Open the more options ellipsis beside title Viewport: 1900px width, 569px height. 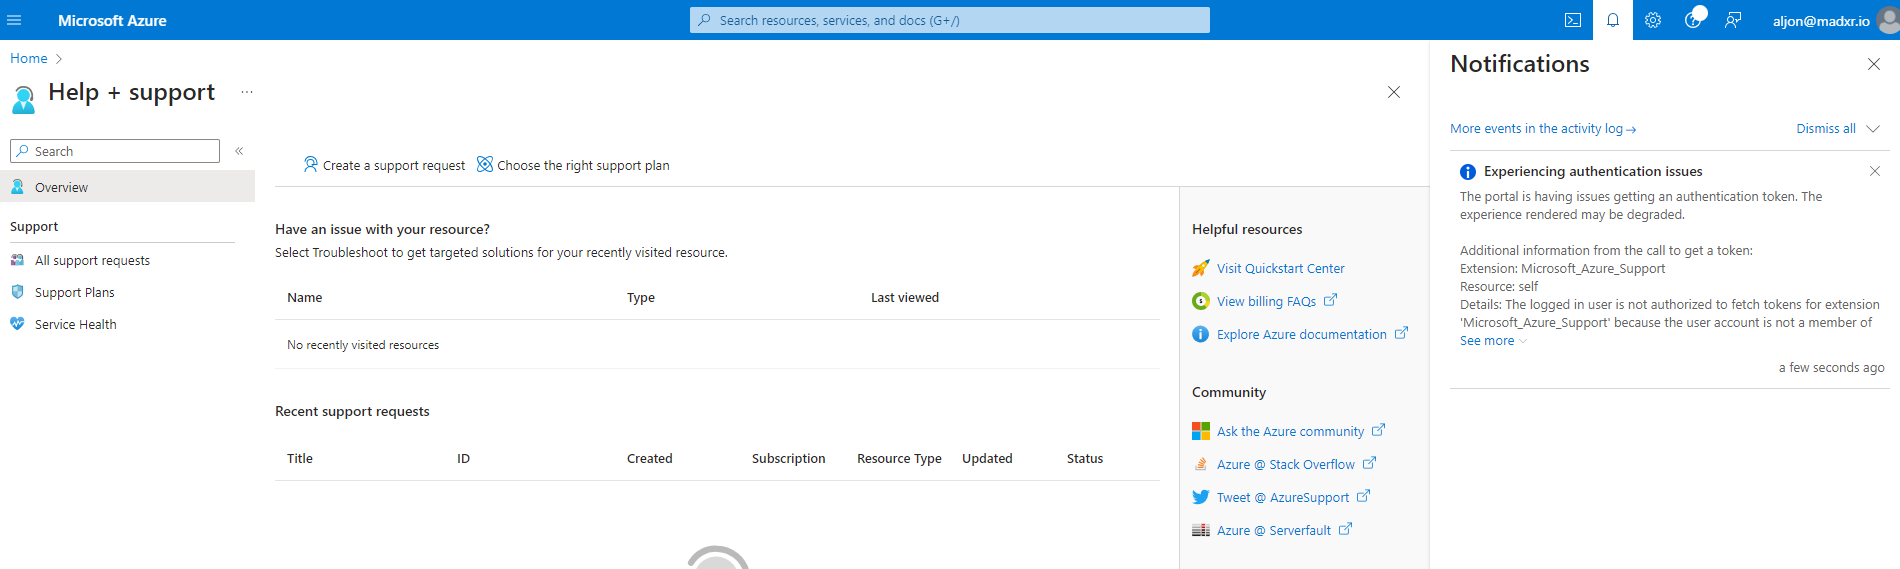[247, 92]
